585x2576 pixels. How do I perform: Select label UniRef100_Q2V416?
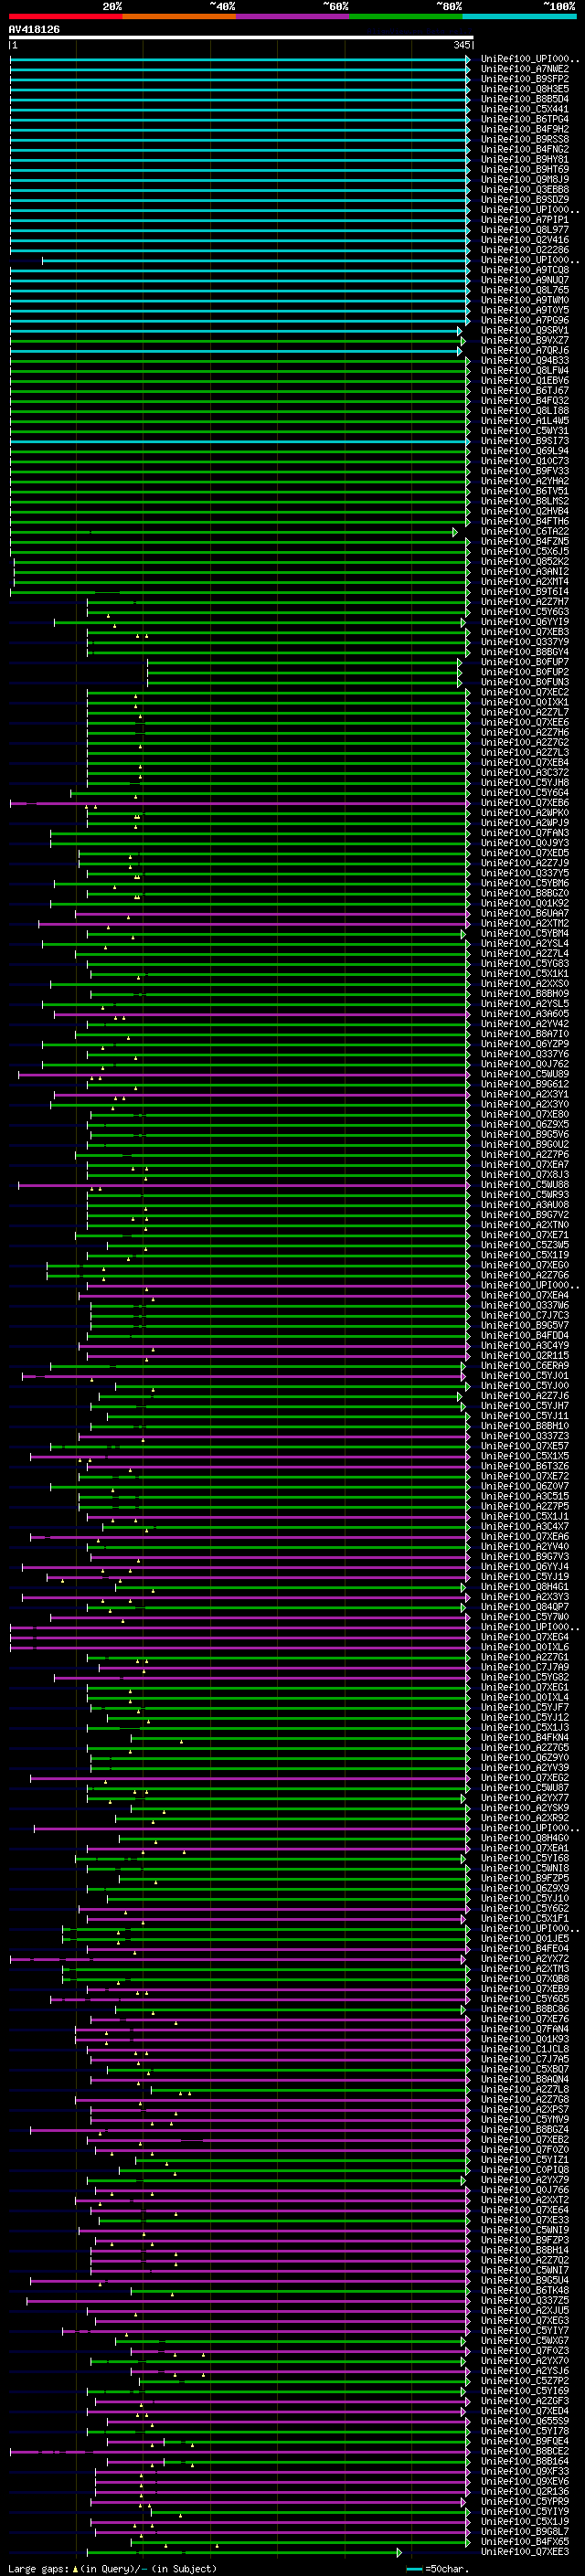(x=525, y=240)
